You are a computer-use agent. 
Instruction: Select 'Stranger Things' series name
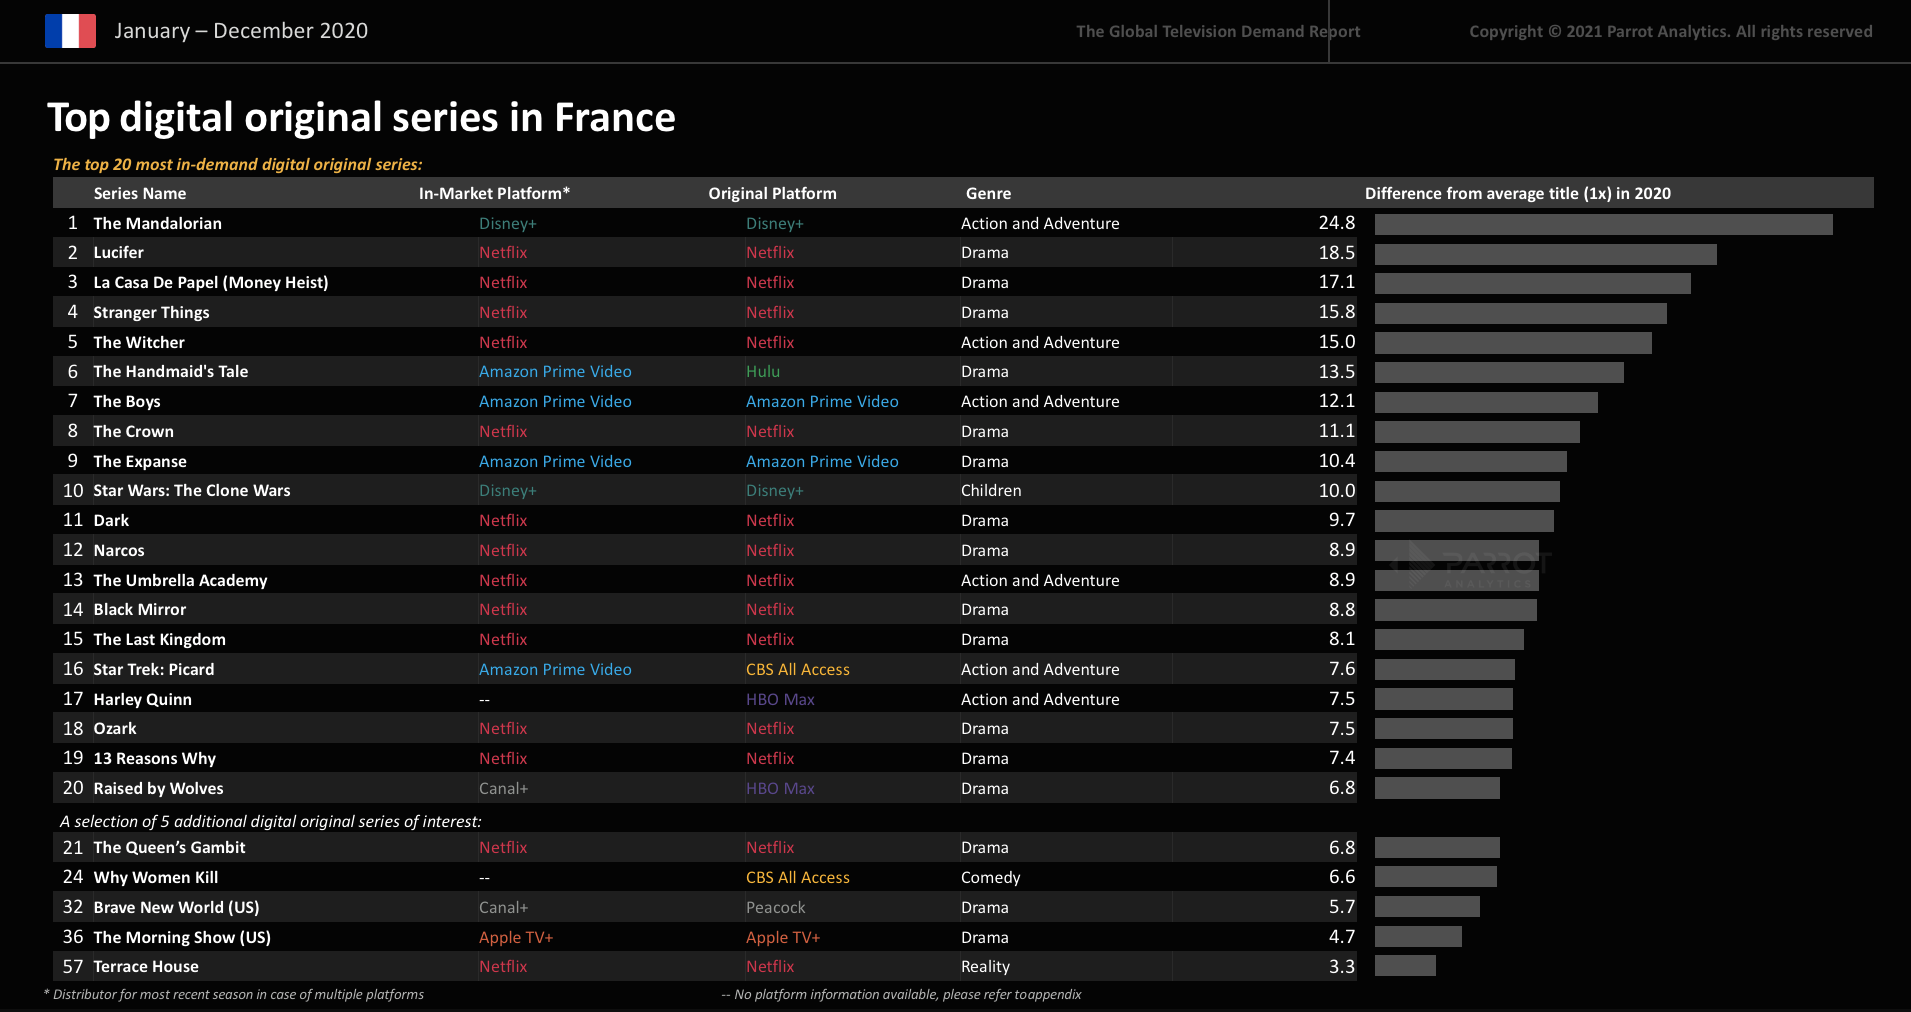click(x=151, y=312)
